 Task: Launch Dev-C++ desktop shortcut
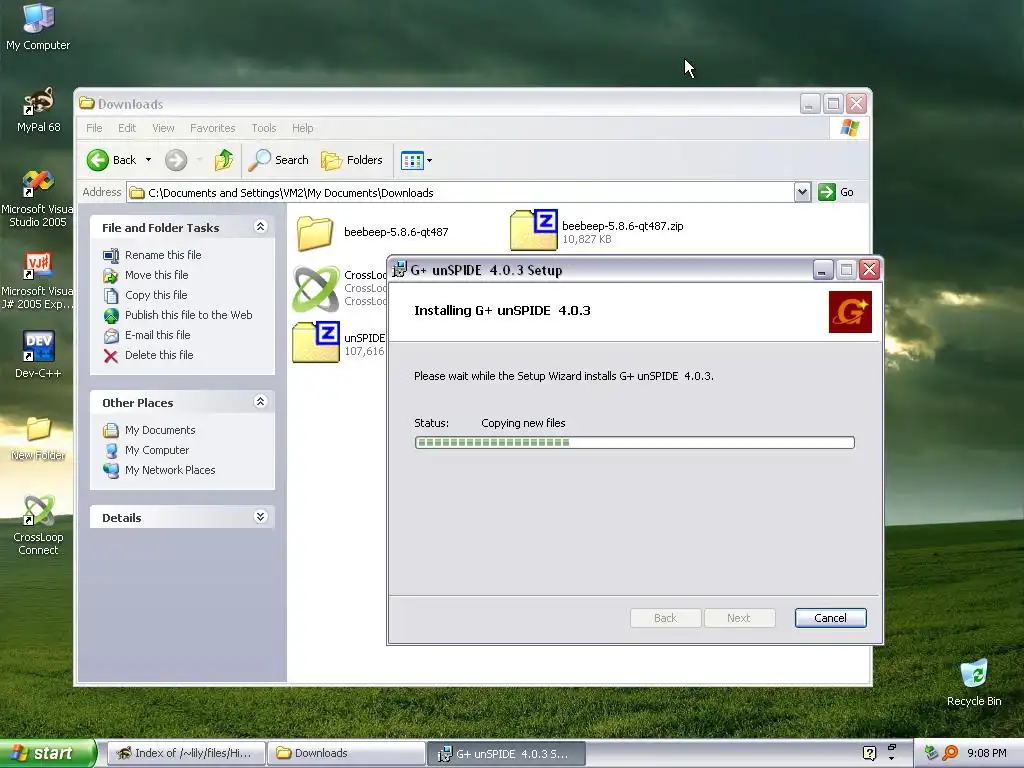pyautogui.click(x=38, y=355)
